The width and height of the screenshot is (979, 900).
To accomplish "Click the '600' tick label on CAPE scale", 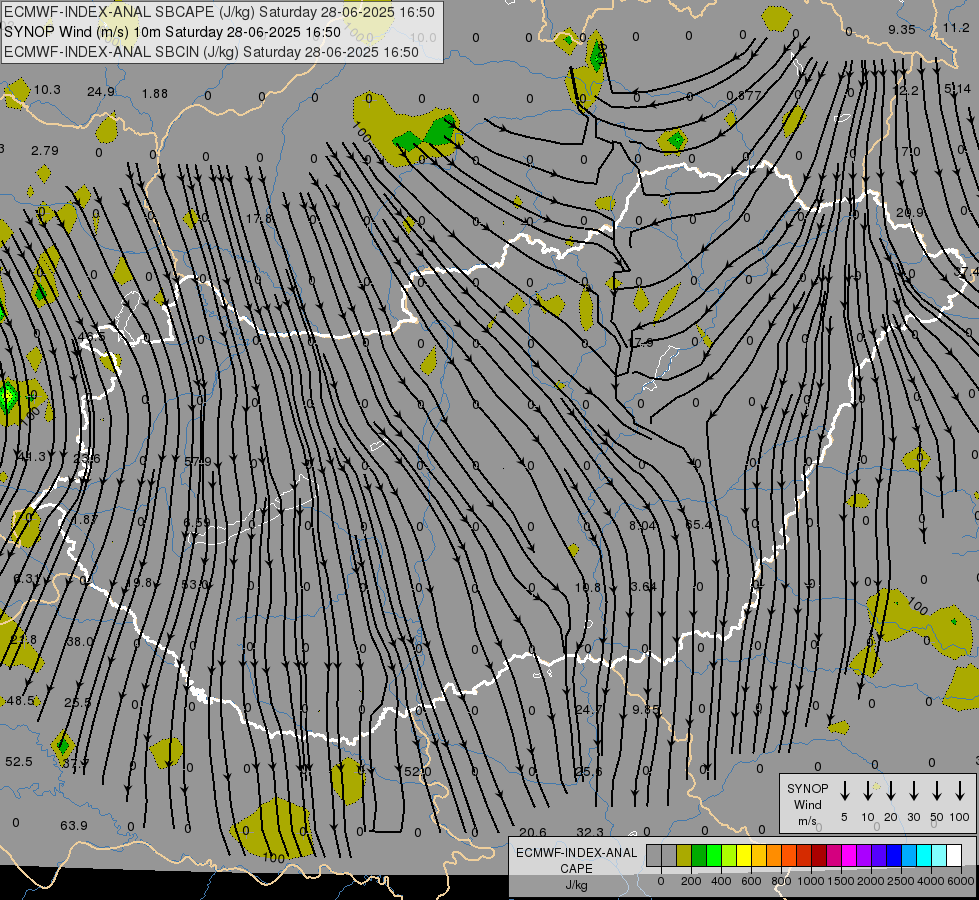I will (x=751, y=881).
